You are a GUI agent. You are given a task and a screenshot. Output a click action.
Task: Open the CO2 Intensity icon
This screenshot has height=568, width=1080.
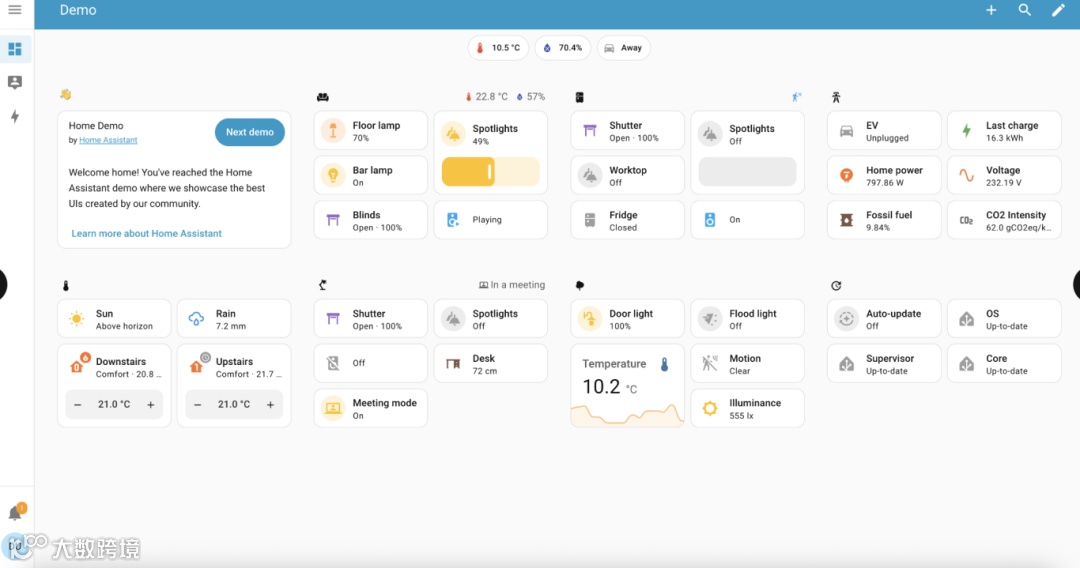click(966, 220)
